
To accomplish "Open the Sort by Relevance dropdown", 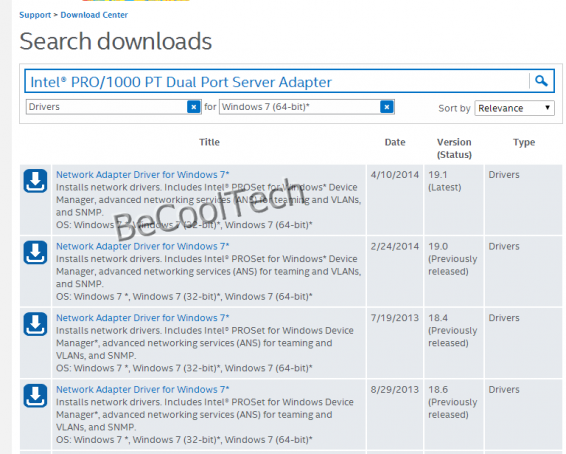I will tap(514, 108).
